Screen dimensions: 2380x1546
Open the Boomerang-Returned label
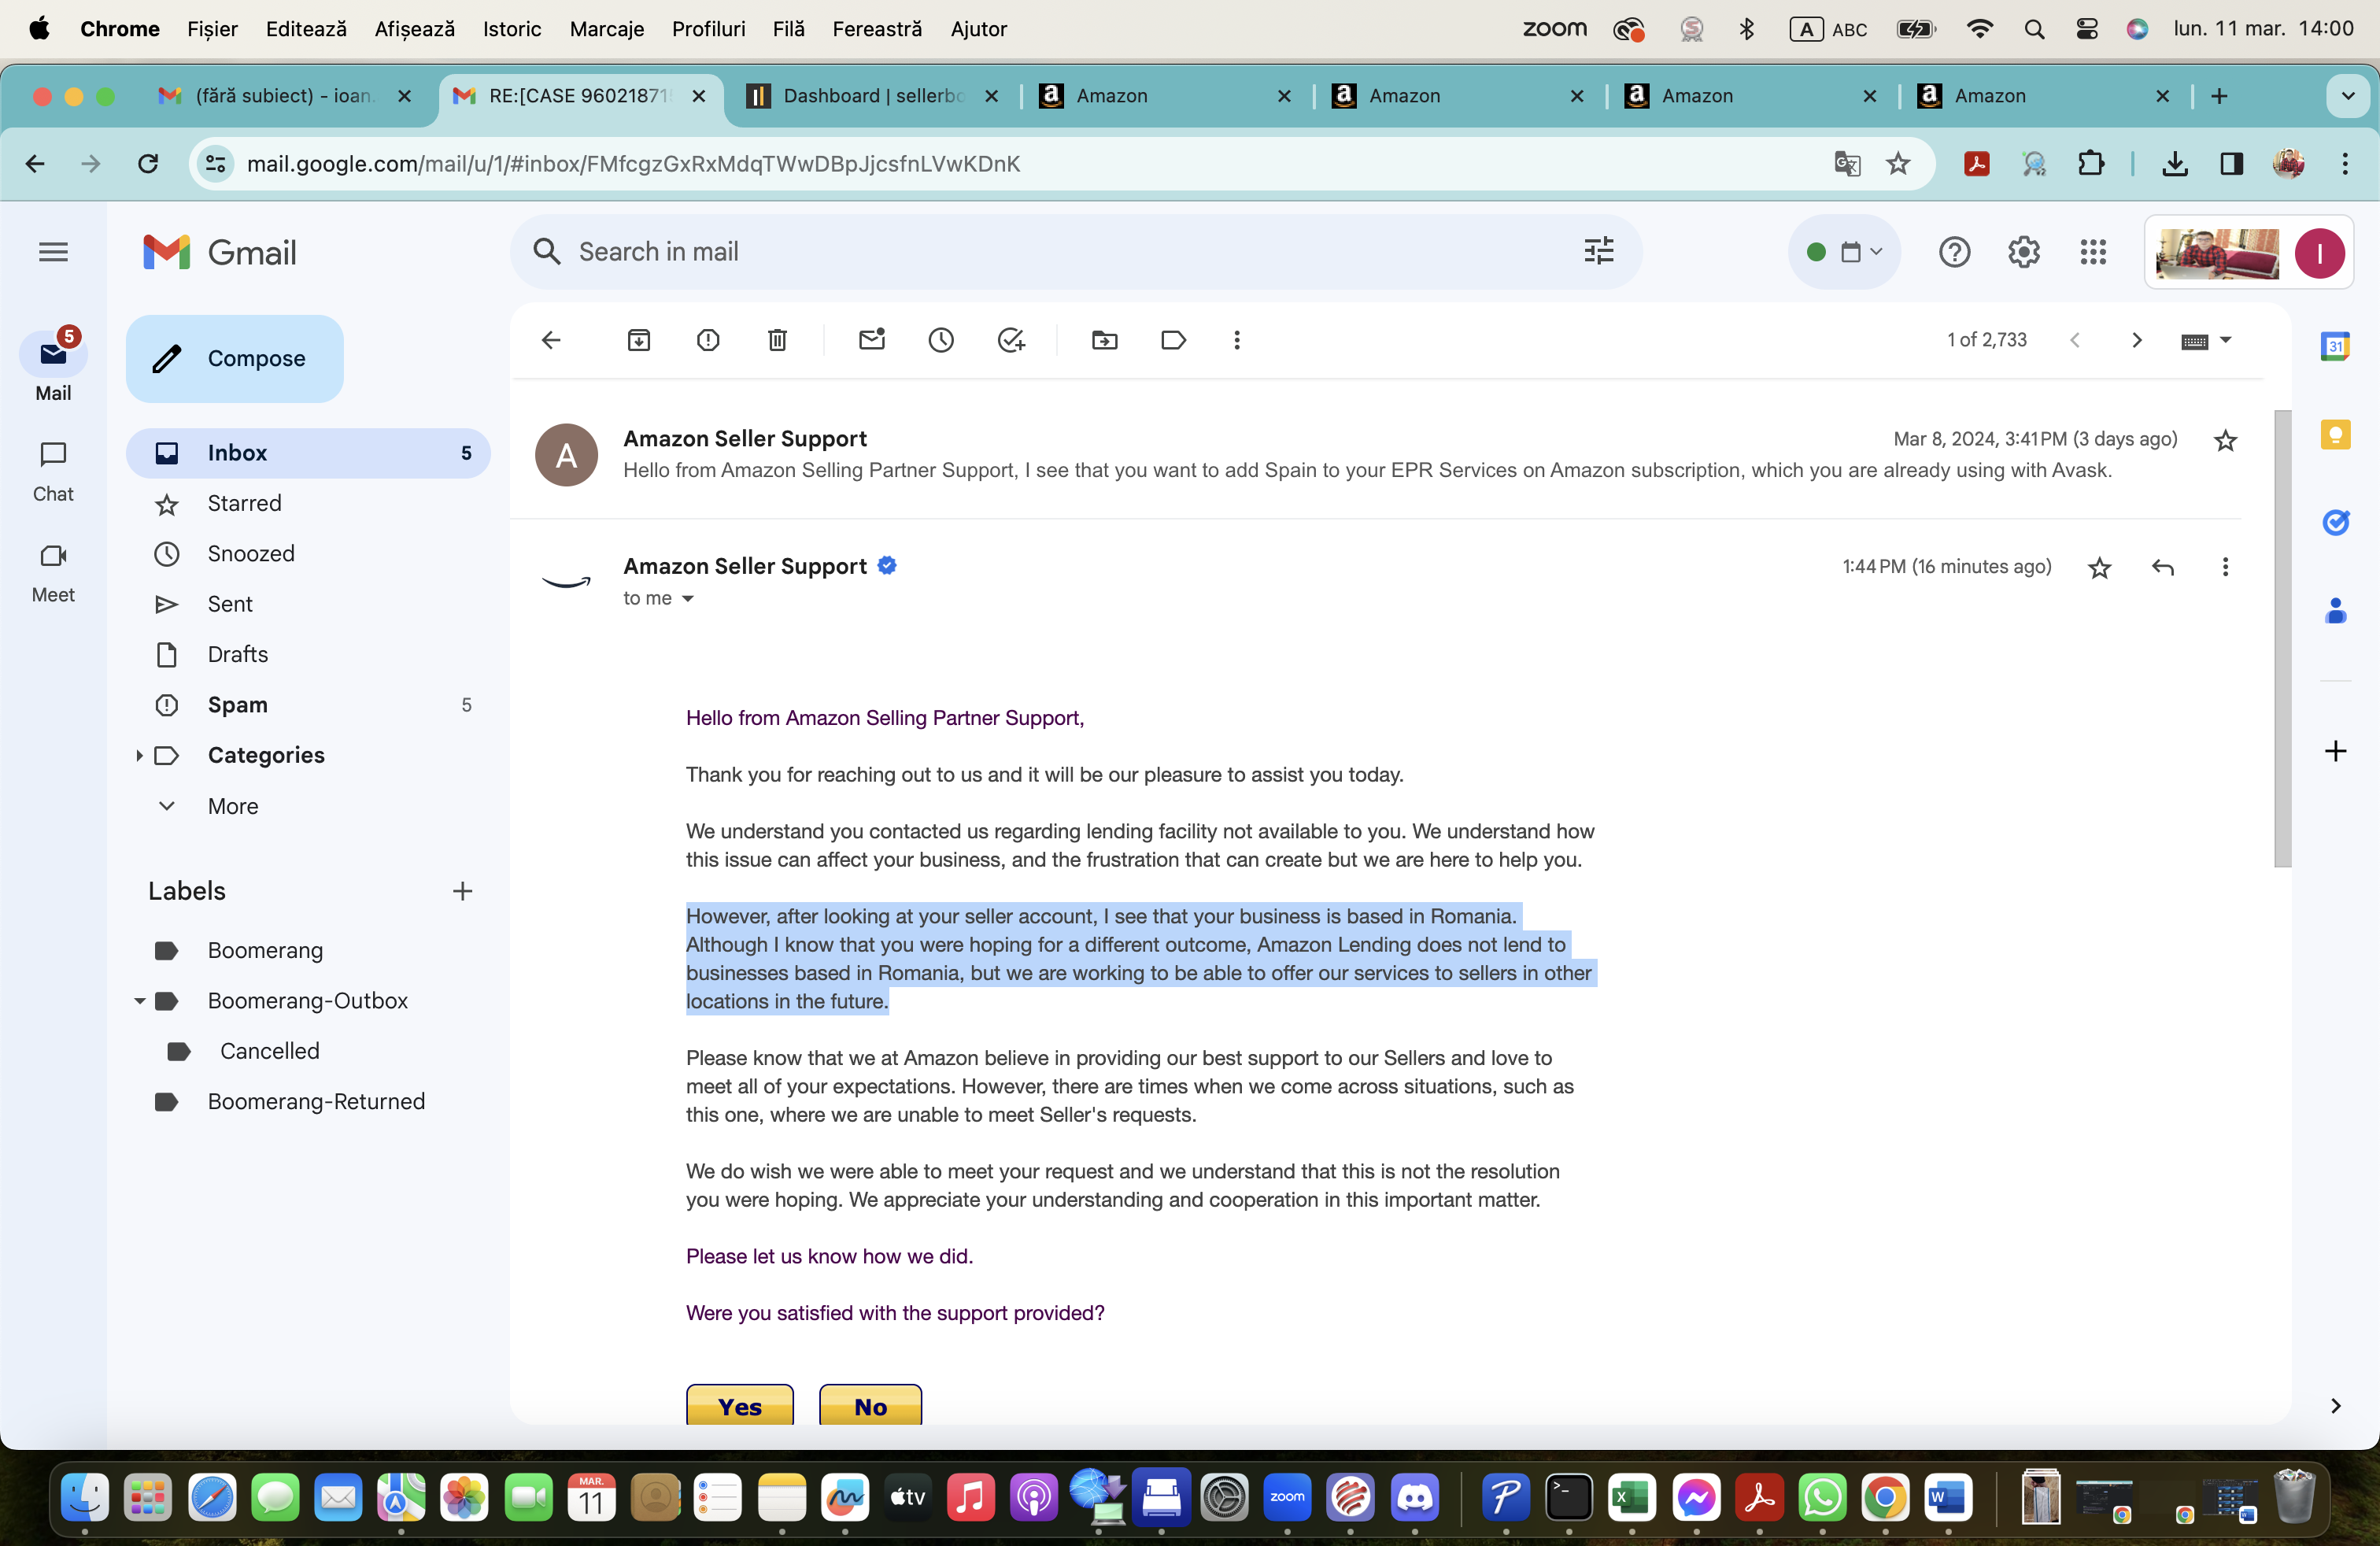(x=308, y=1102)
